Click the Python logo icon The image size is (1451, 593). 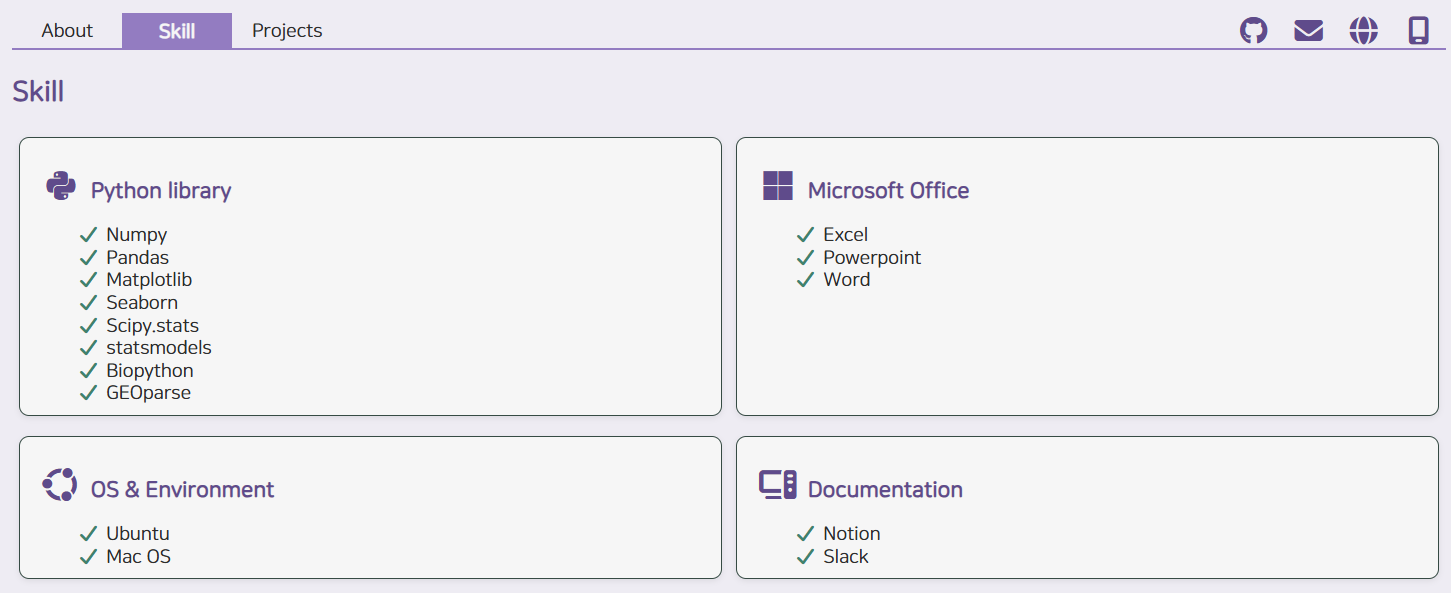(61, 186)
